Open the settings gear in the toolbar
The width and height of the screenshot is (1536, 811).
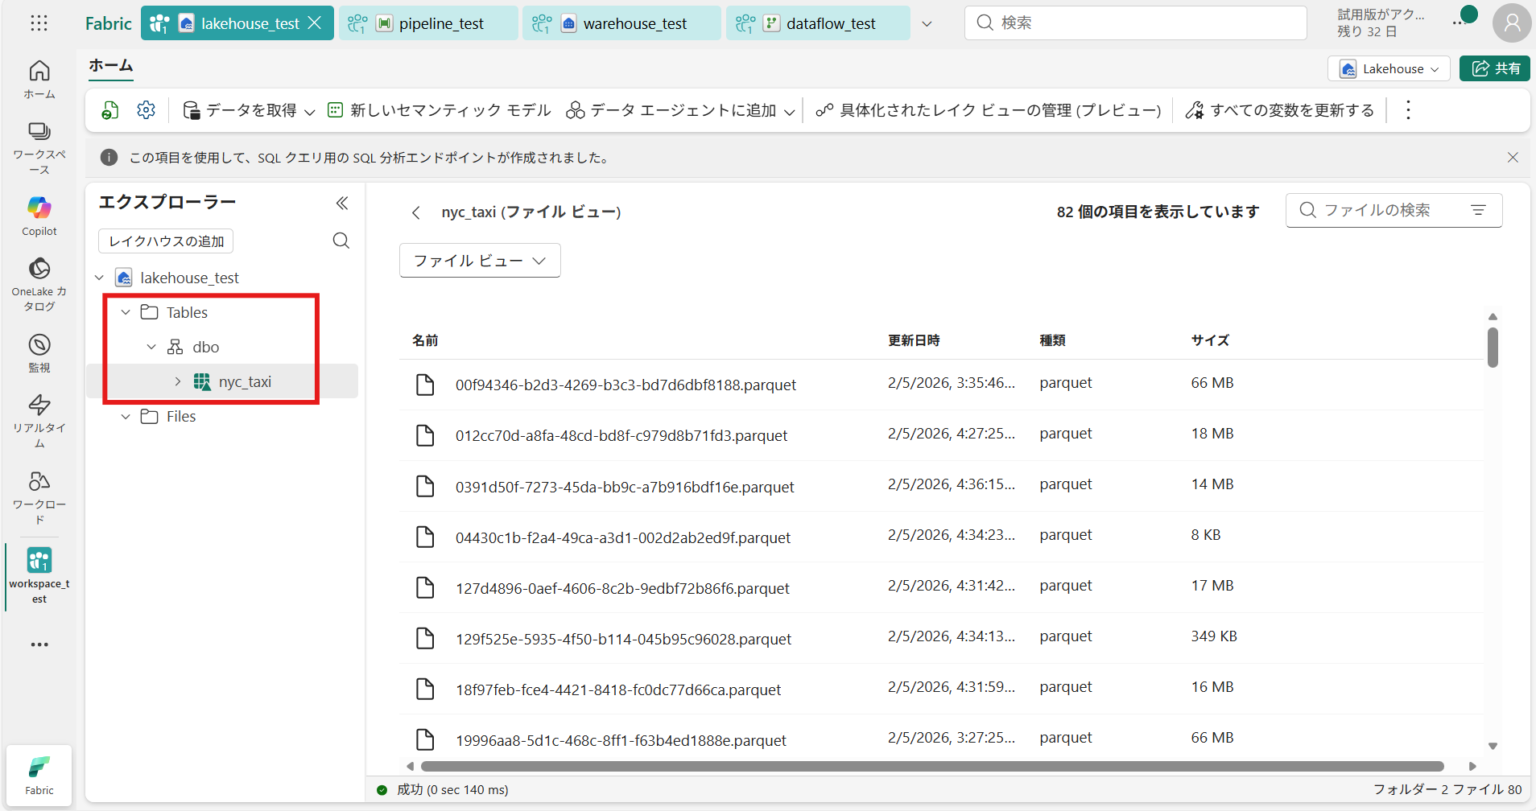(x=146, y=110)
